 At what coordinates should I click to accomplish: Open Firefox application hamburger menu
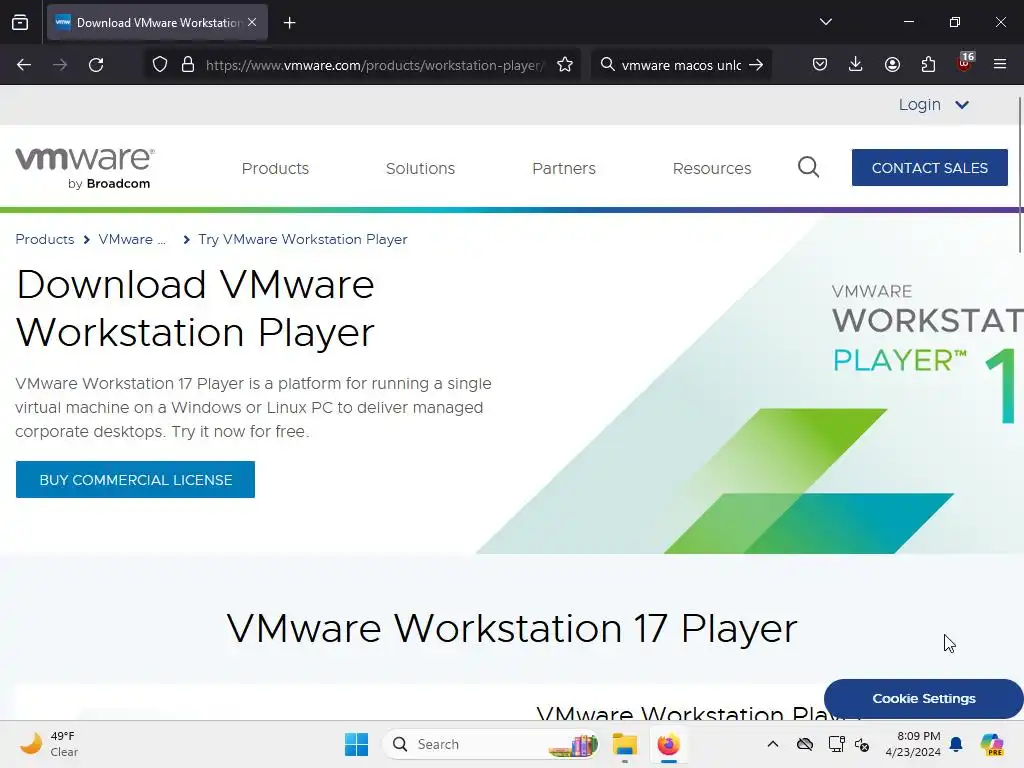(1000, 64)
